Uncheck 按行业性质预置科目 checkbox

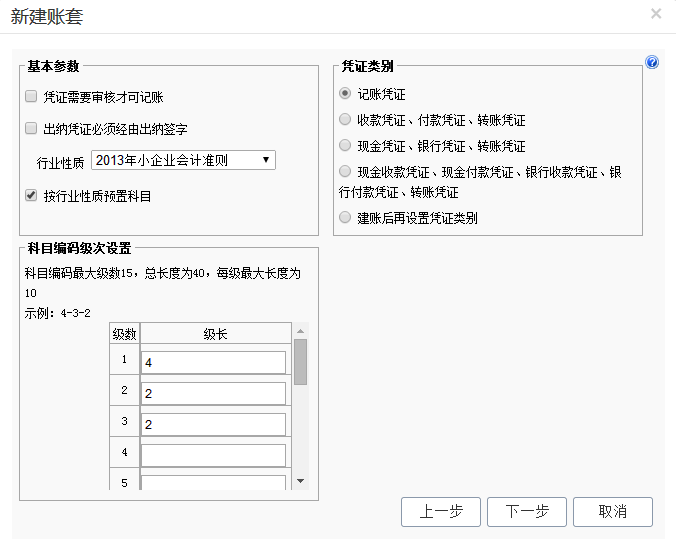click(31, 196)
